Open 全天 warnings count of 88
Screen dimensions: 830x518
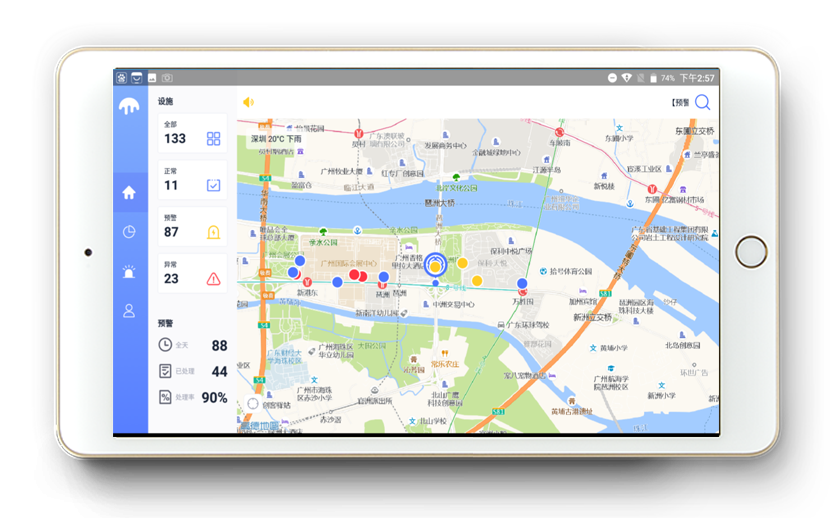click(x=192, y=345)
